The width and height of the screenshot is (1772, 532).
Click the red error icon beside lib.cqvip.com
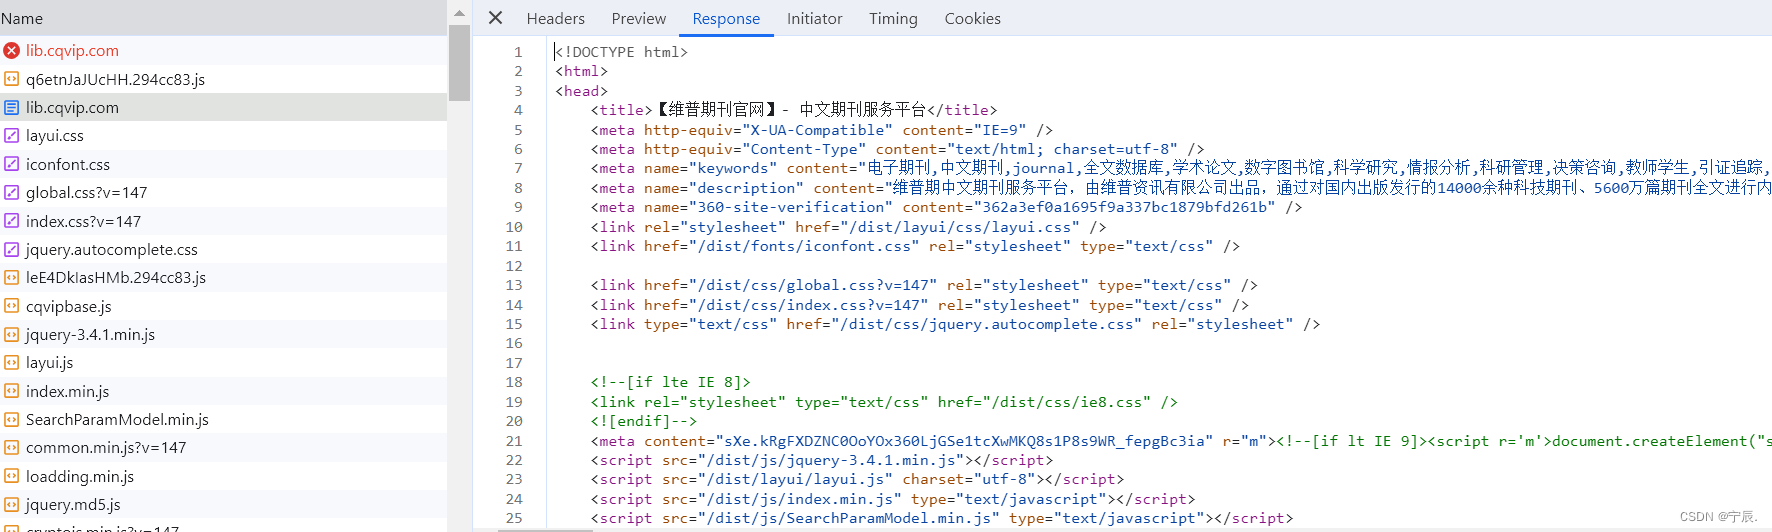pos(12,50)
